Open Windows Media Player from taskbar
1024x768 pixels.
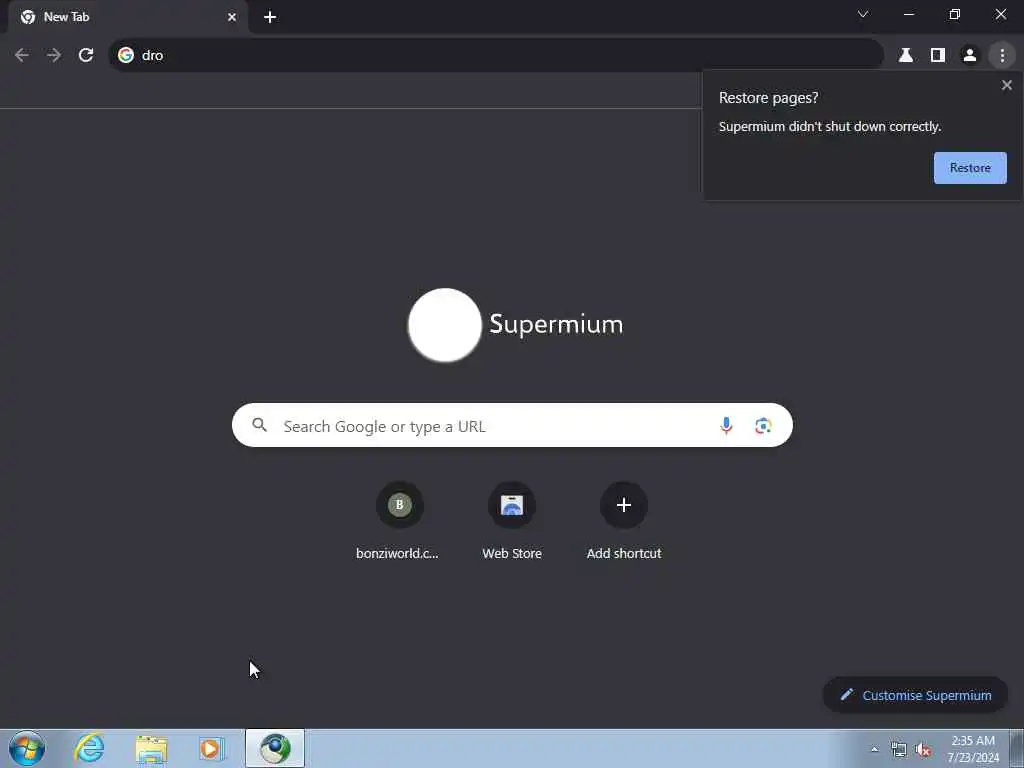click(x=211, y=748)
